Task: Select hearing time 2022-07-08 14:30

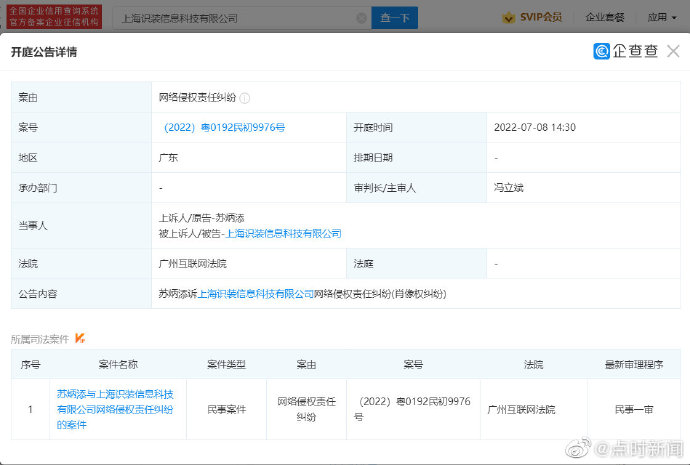Action: (535, 128)
